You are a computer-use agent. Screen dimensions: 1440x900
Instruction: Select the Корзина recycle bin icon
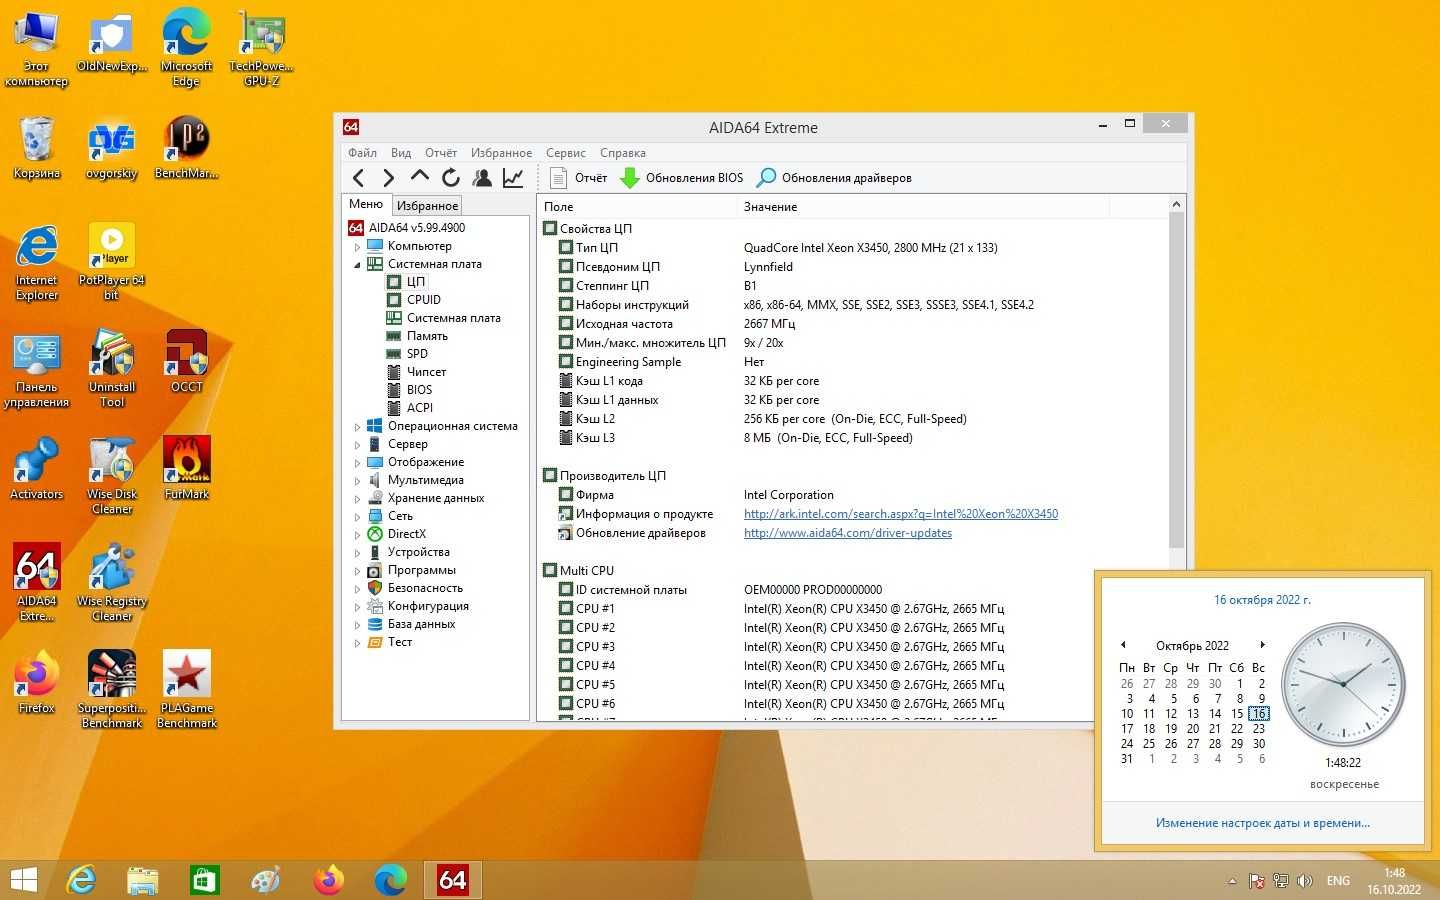37,147
